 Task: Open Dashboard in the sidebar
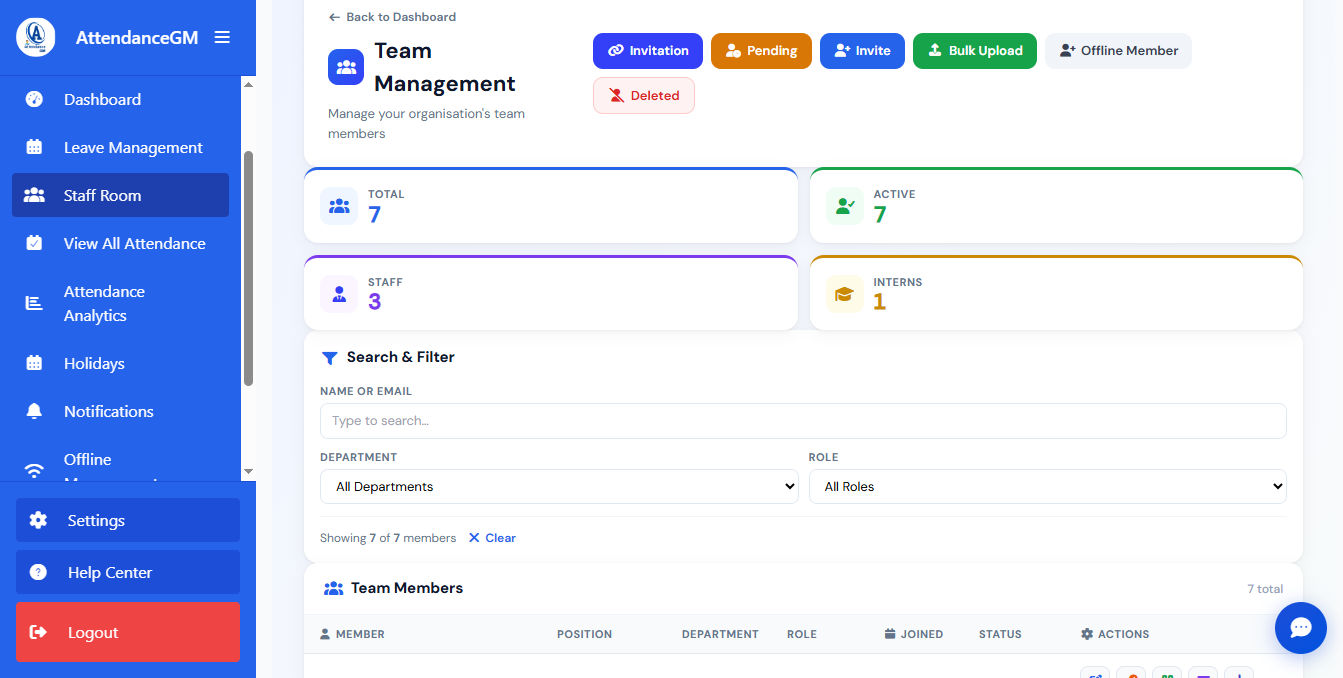point(120,99)
